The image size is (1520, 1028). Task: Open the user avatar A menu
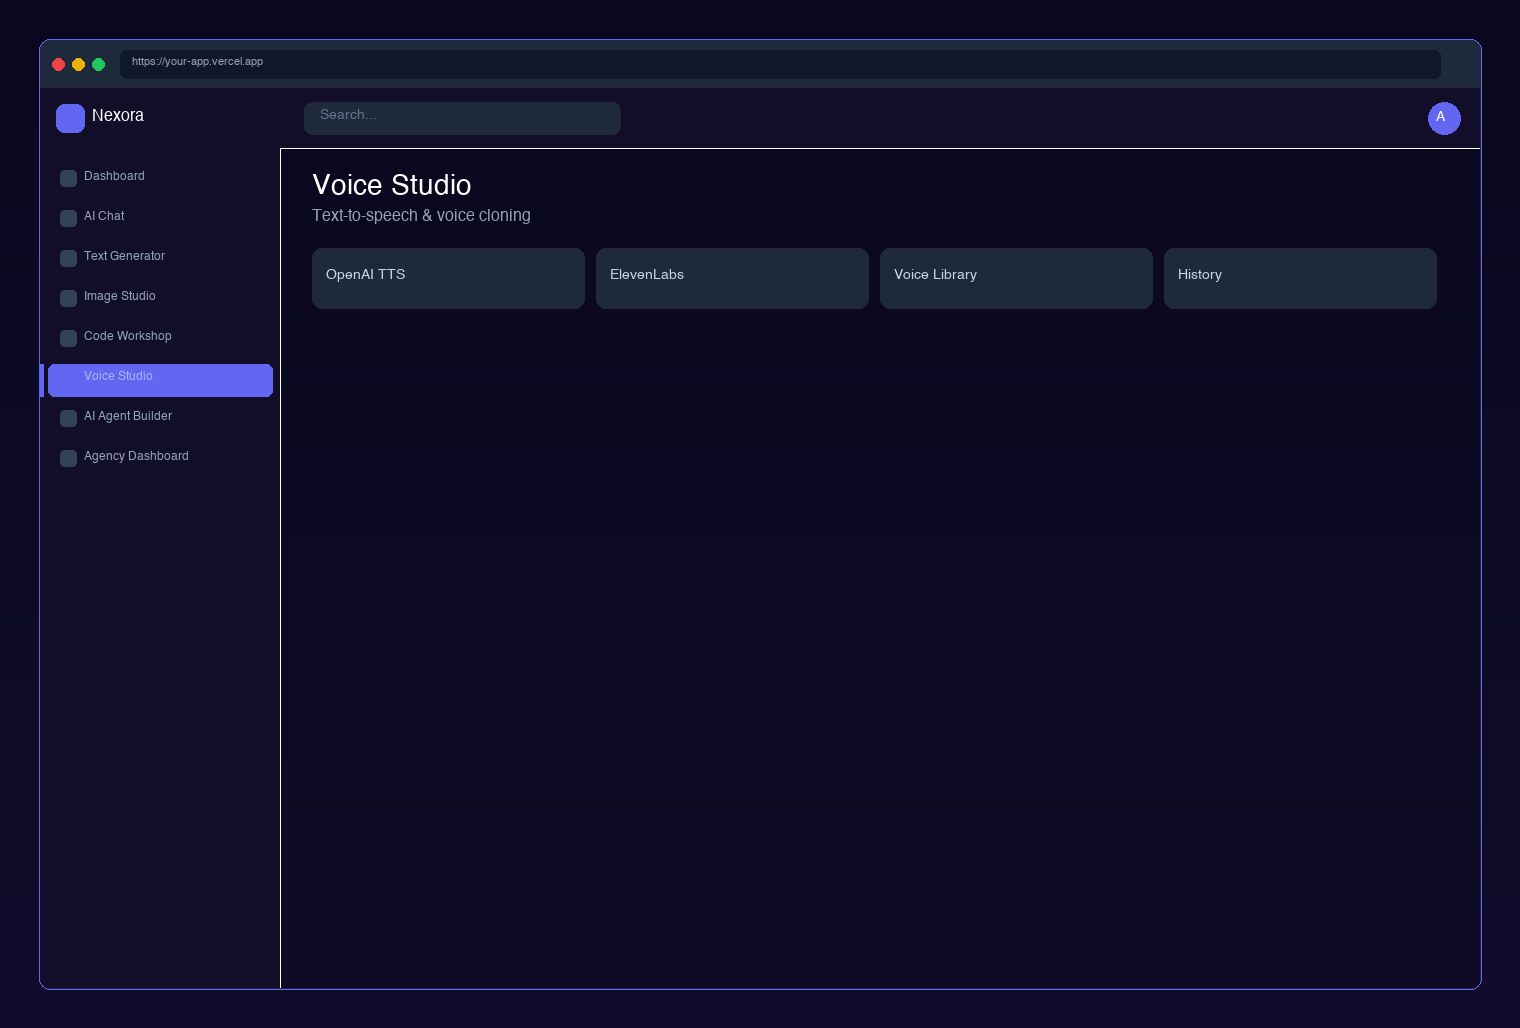pyautogui.click(x=1443, y=118)
